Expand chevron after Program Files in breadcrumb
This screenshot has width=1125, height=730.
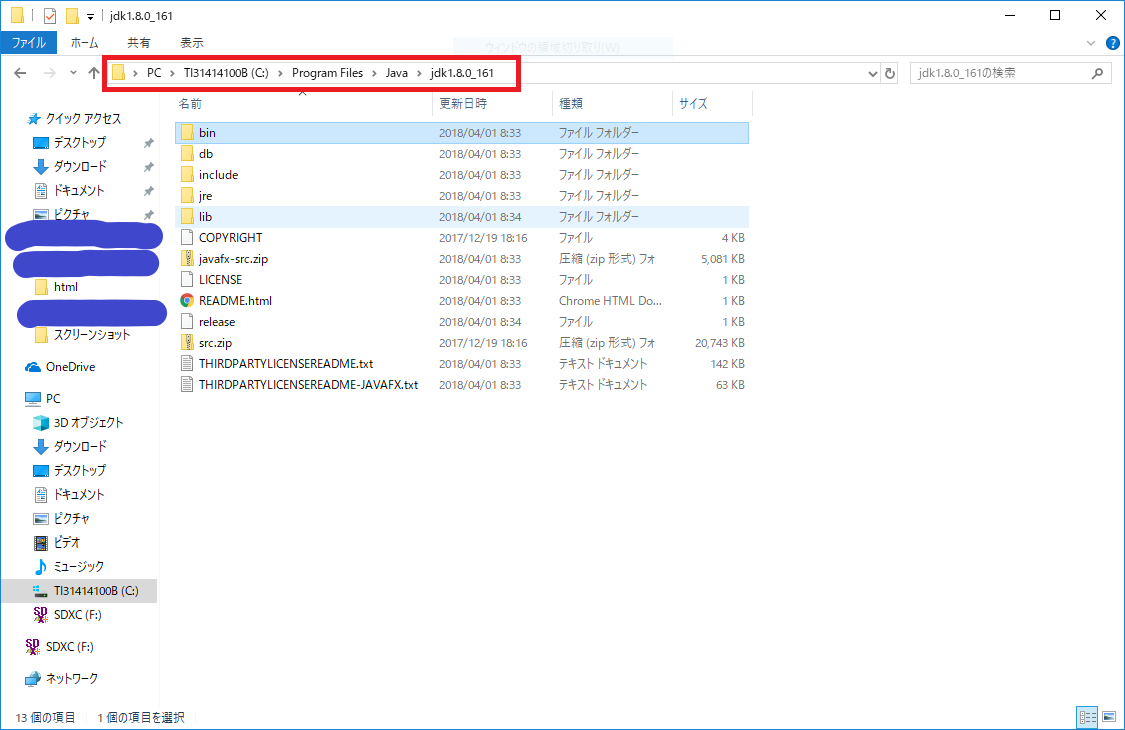[x=375, y=73]
